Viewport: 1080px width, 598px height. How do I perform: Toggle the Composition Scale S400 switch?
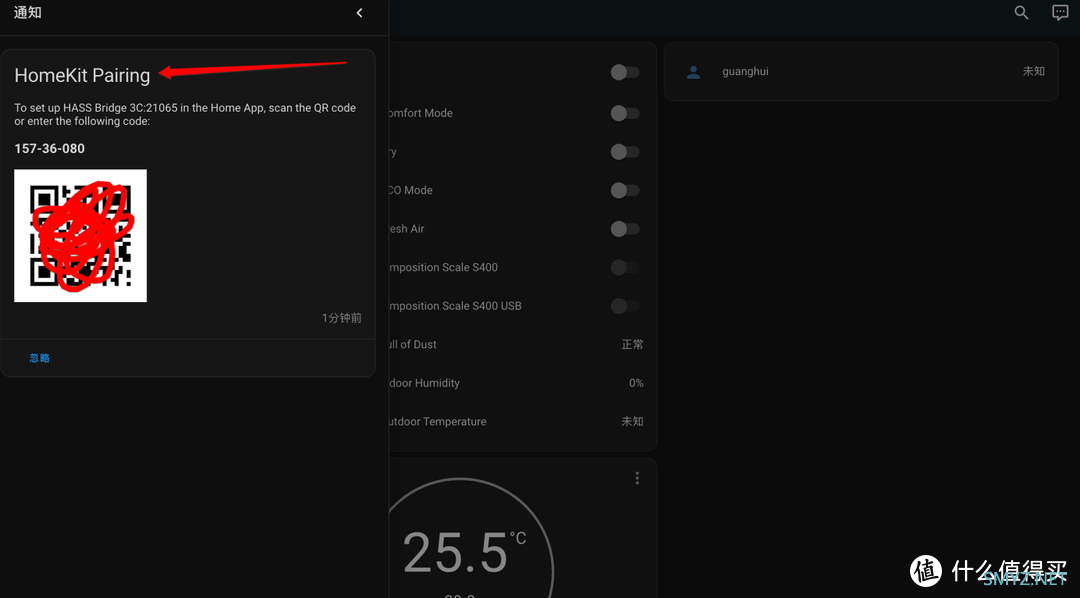[625, 267]
